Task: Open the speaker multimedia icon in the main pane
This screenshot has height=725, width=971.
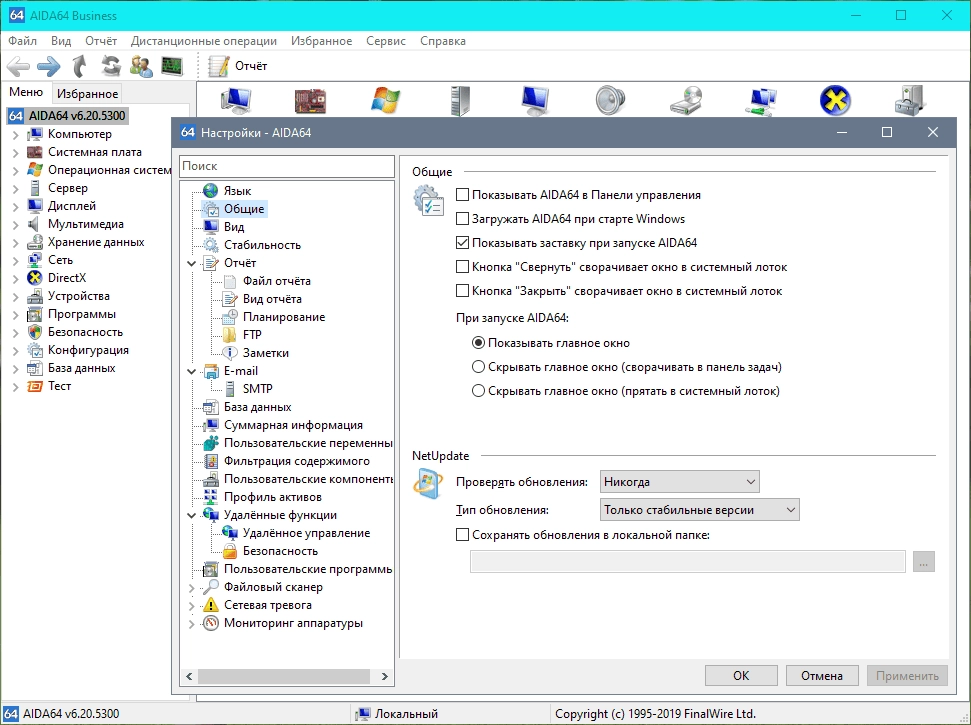Action: click(610, 100)
